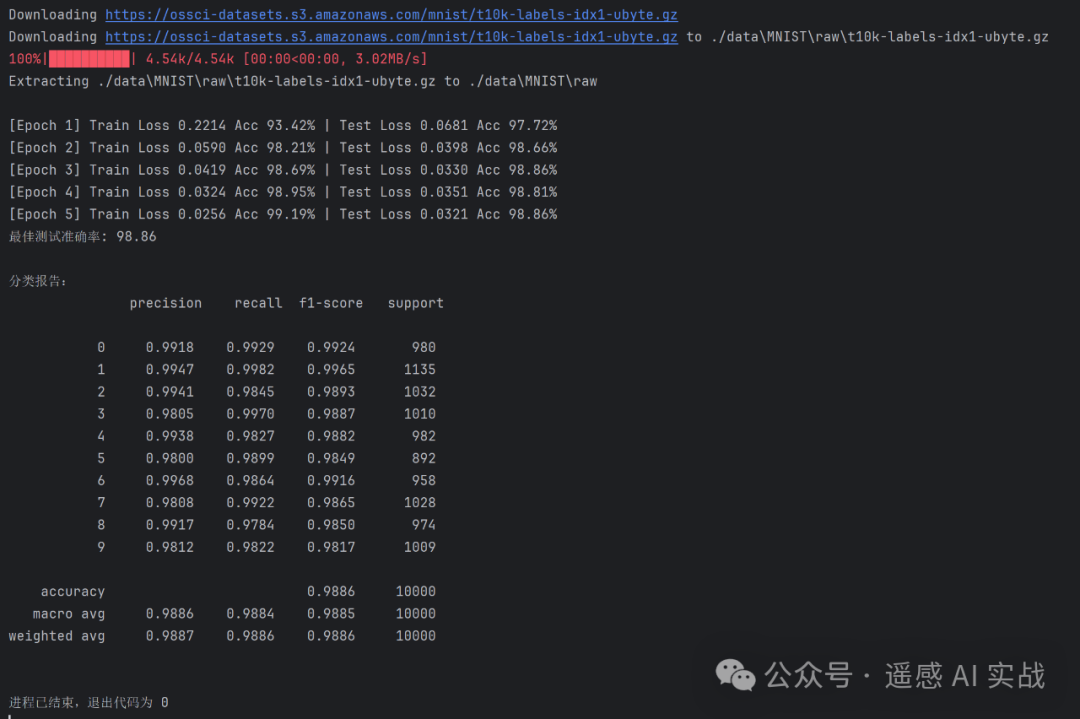Click the '100%' progress text
This screenshot has height=719, width=1080.
[25, 59]
